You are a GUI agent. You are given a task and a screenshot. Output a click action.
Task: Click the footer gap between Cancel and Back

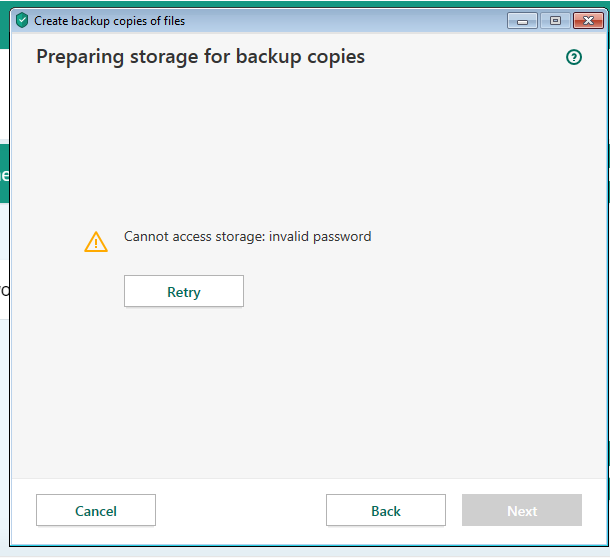[x=240, y=511]
